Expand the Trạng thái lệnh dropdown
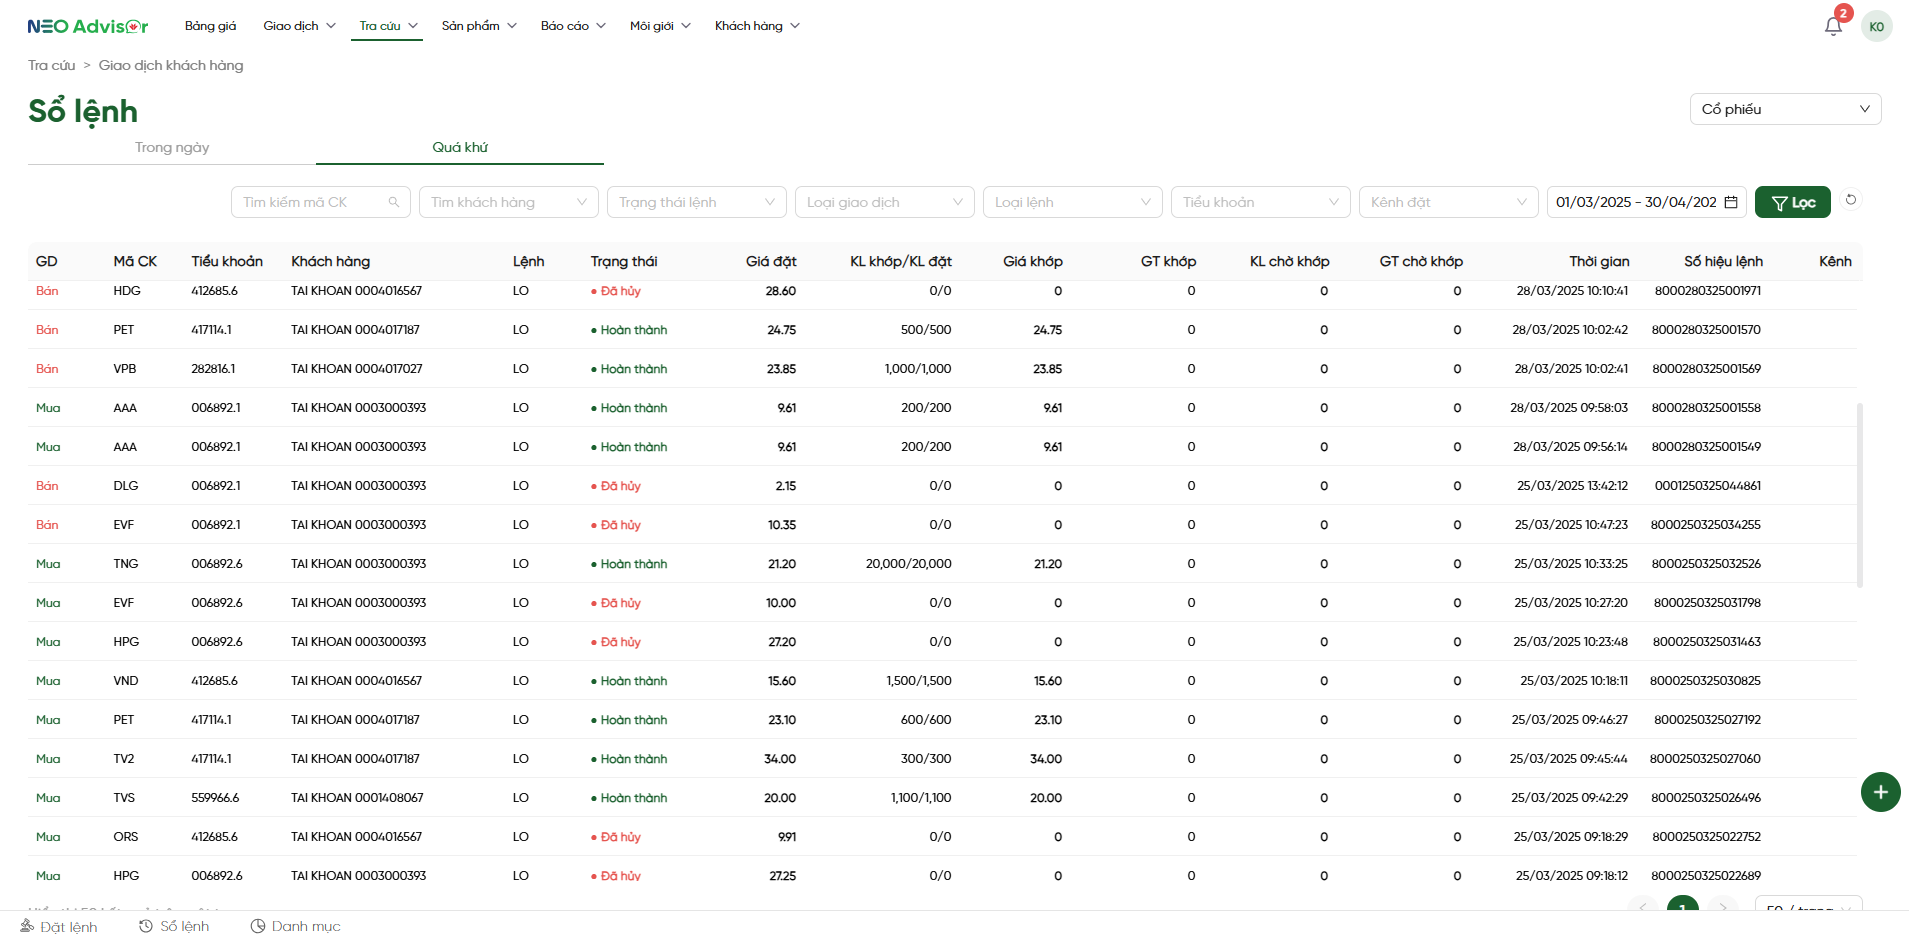 (696, 202)
